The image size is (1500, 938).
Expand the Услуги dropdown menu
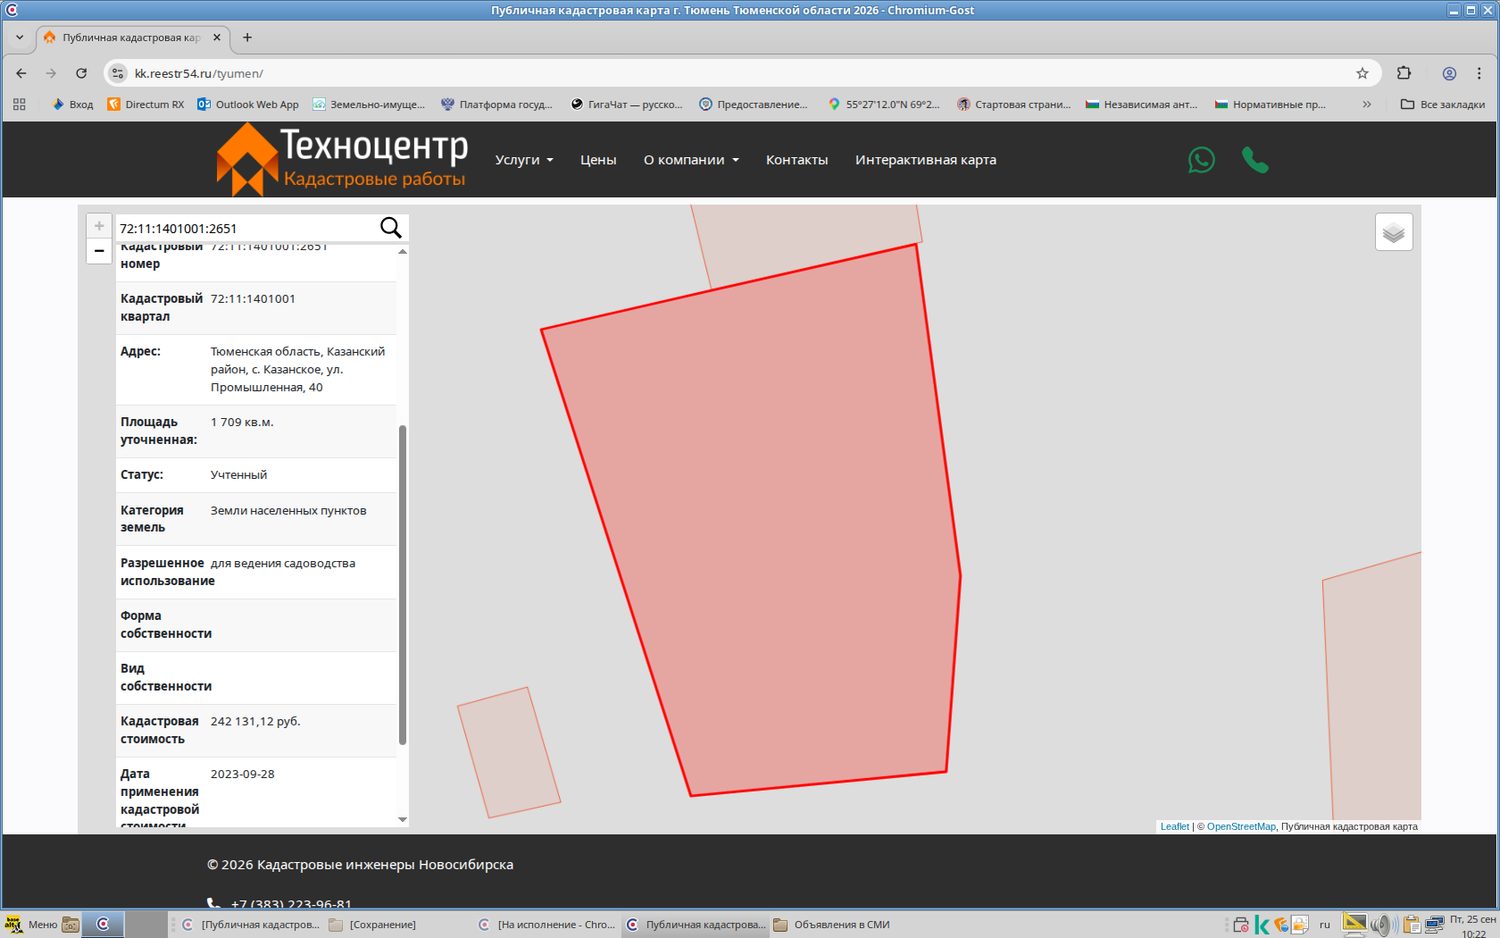click(524, 160)
